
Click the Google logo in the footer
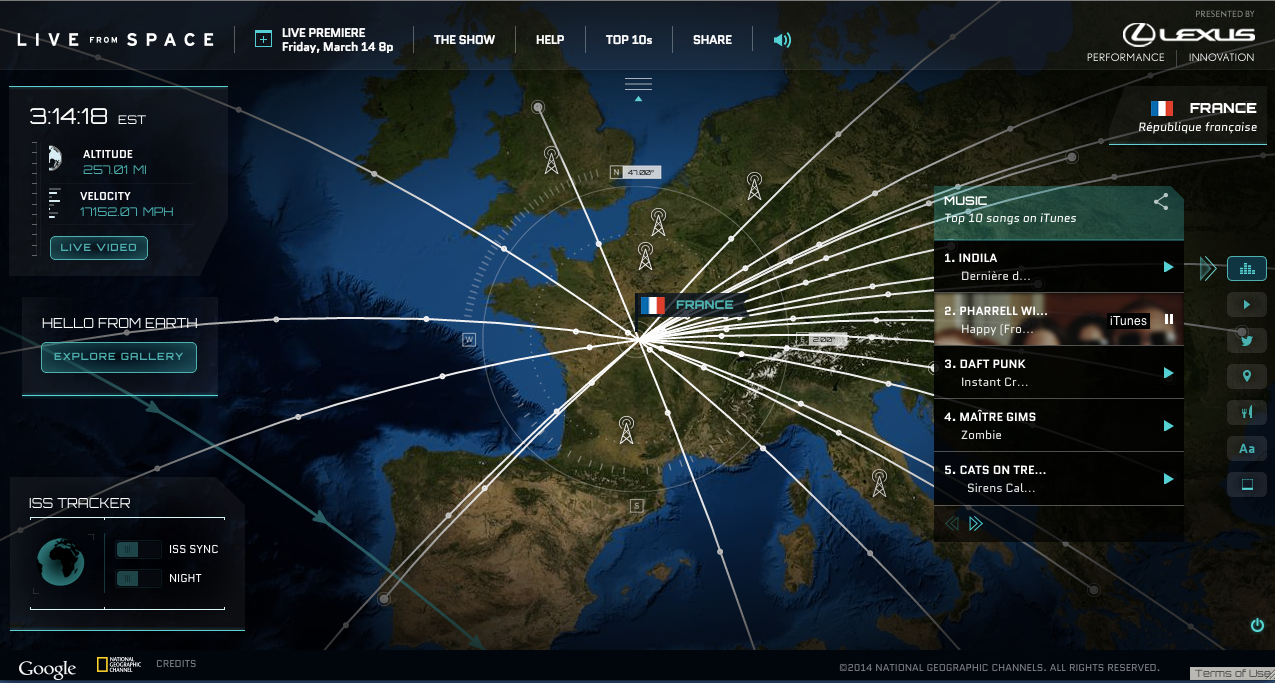[x=47, y=668]
